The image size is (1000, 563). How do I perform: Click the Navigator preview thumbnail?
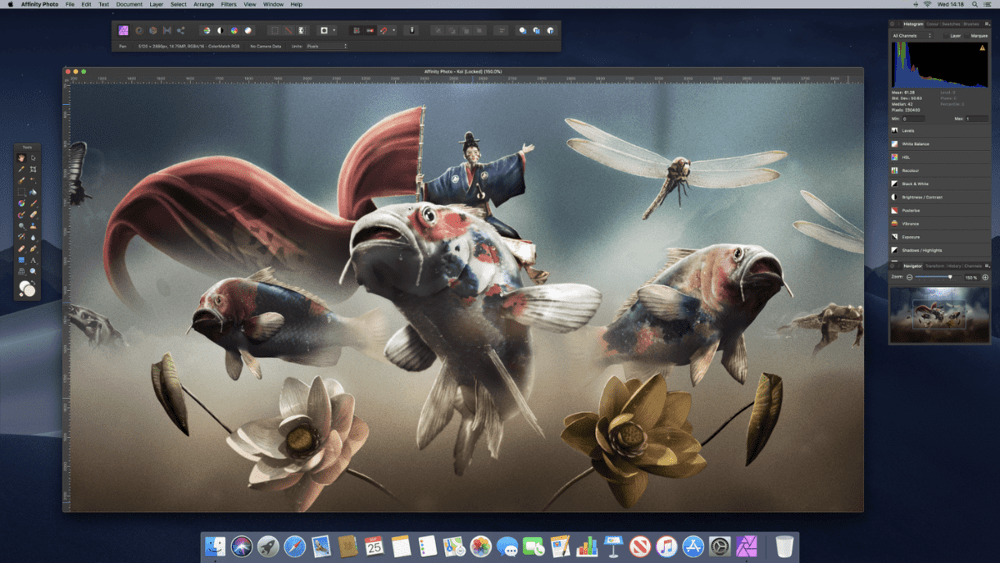[x=939, y=314]
